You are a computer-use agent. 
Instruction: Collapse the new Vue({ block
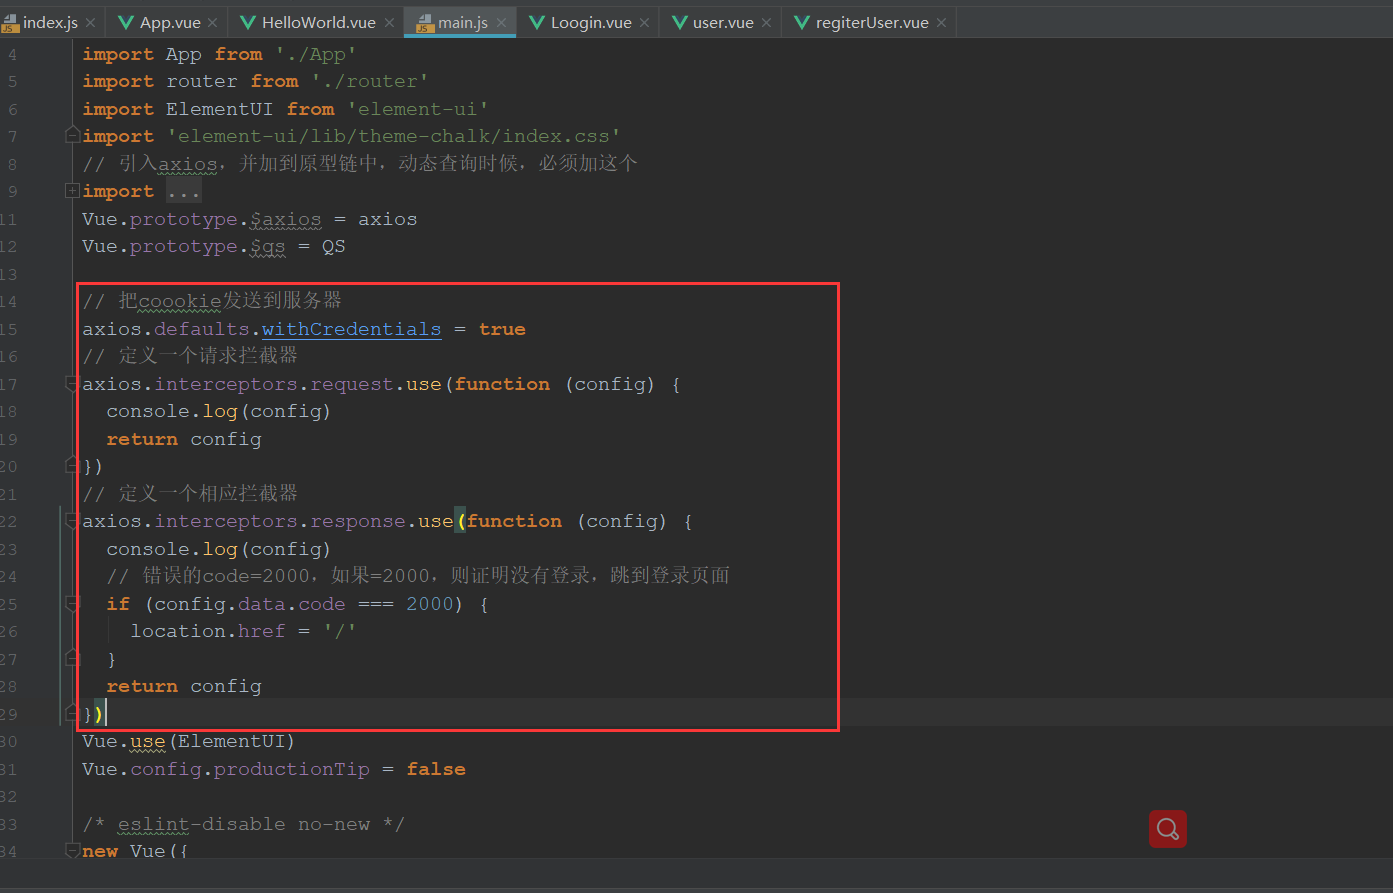pyautogui.click(x=71, y=850)
